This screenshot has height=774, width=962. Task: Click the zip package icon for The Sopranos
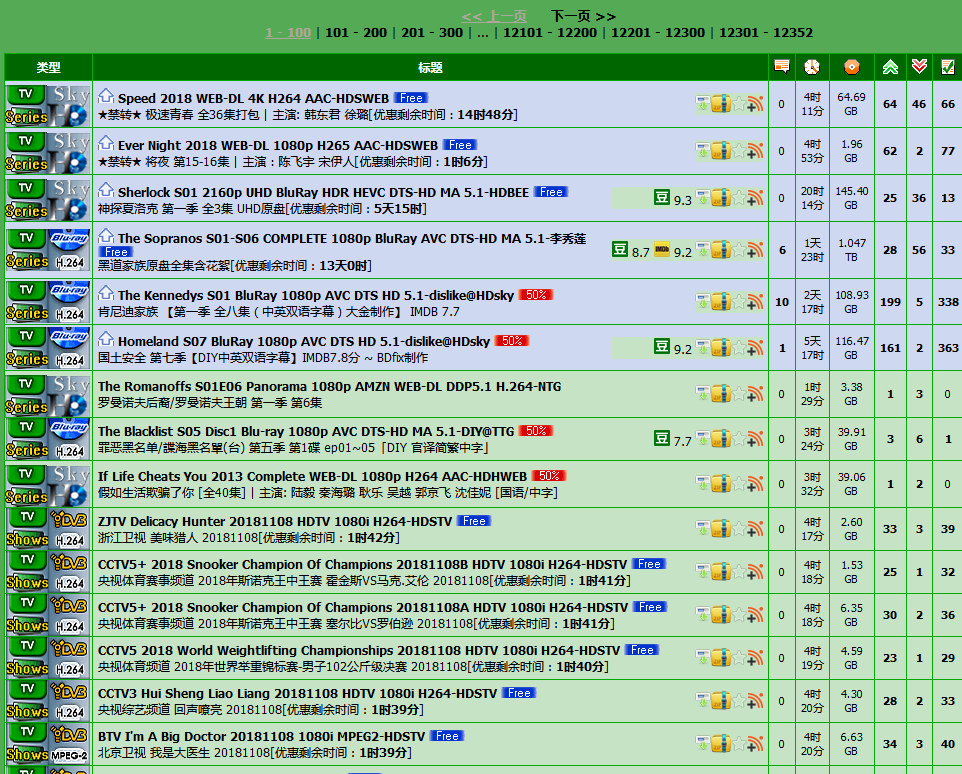tap(721, 250)
